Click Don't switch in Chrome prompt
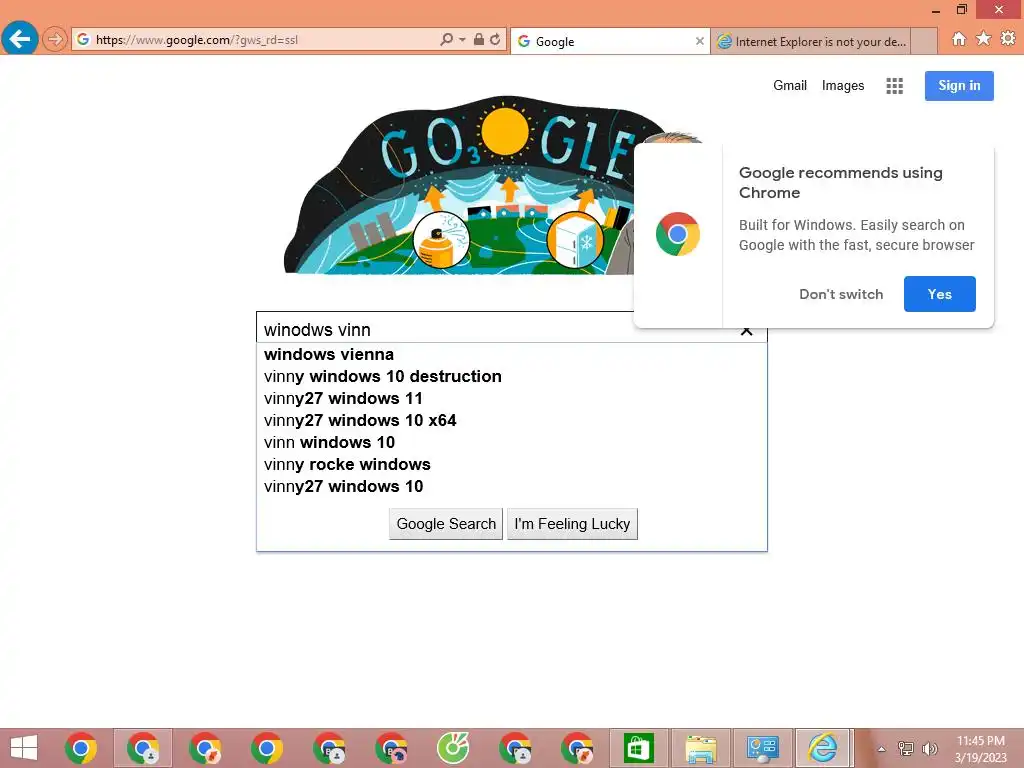The image size is (1024, 768). 840,294
